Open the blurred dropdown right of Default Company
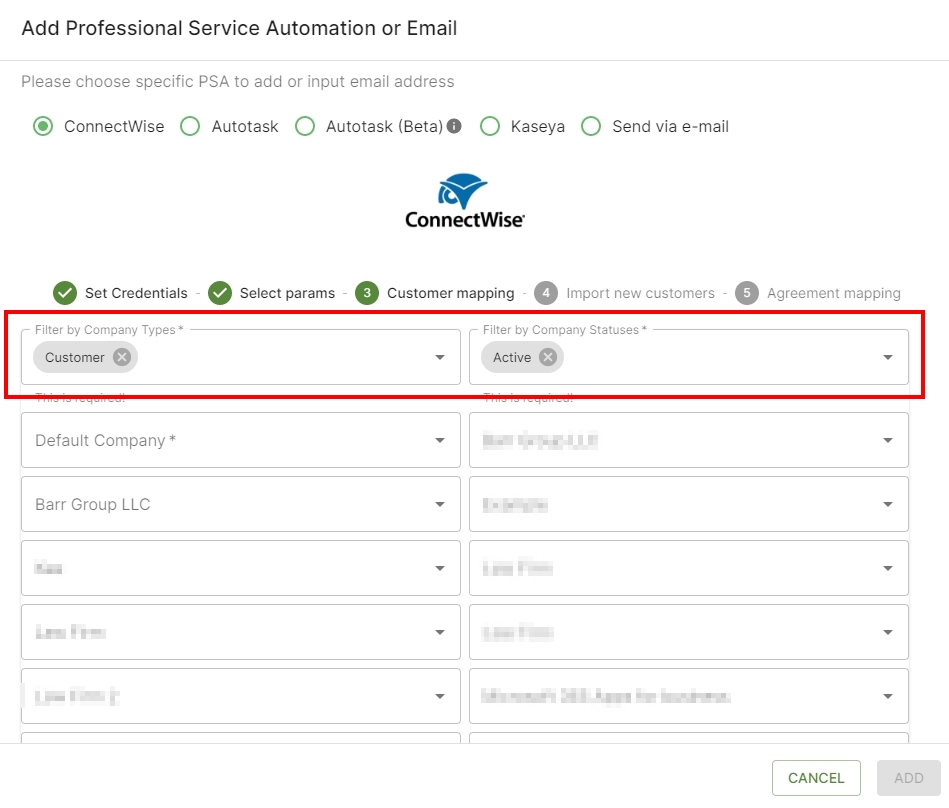The width and height of the screenshot is (949, 808). tap(689, 440)
